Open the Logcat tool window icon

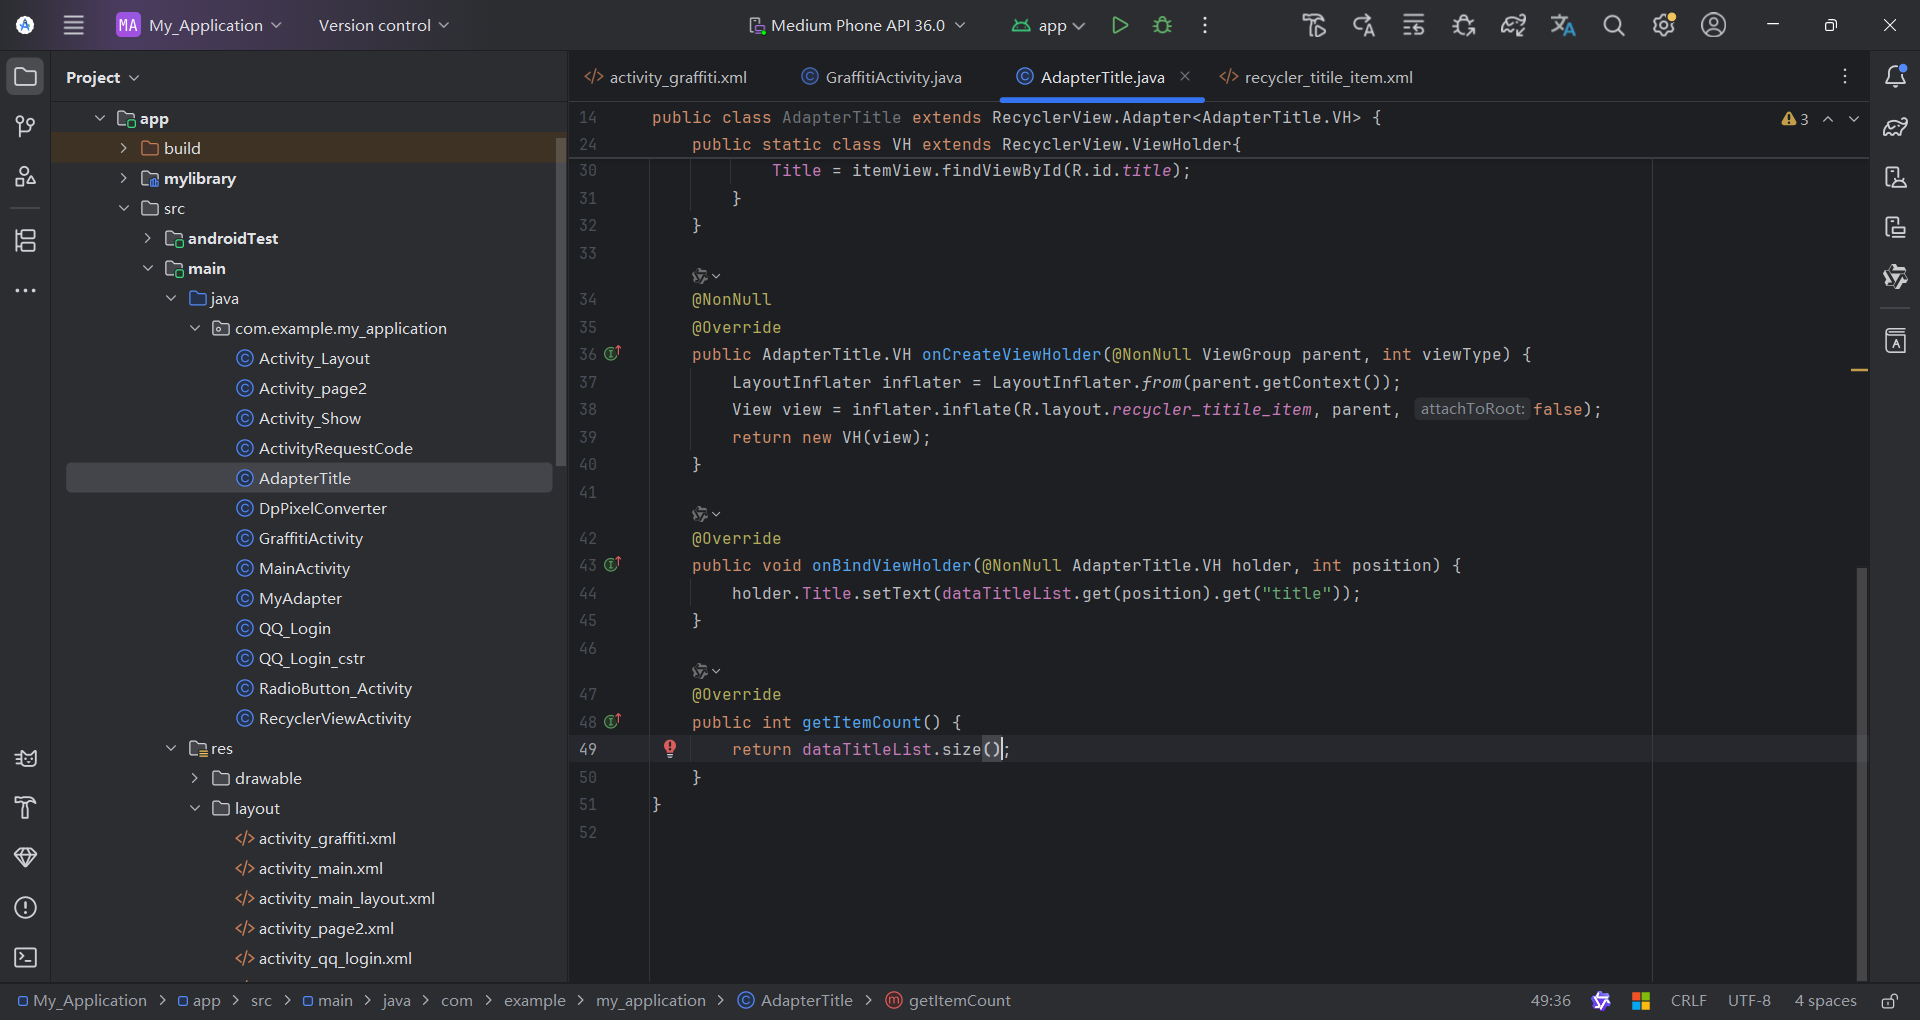coord(26,758)
